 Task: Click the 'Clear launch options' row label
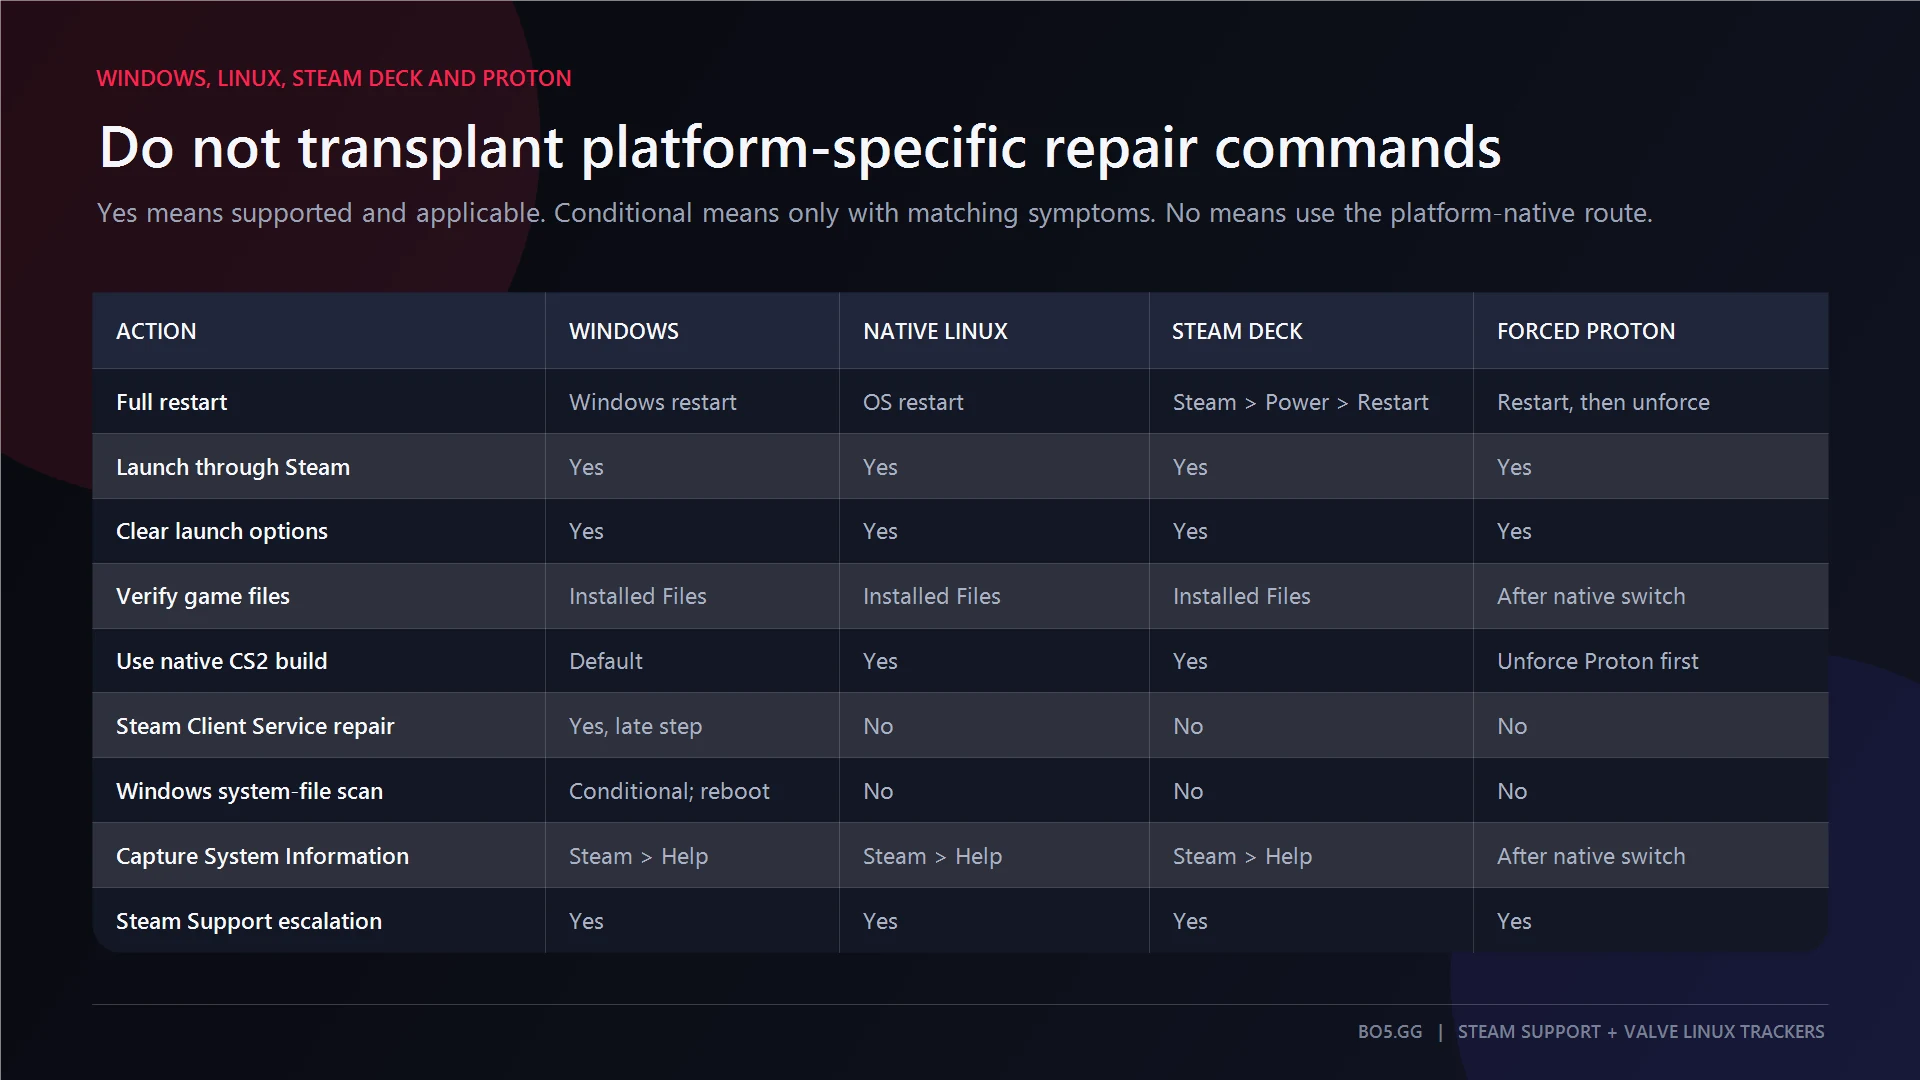(222, 531)
